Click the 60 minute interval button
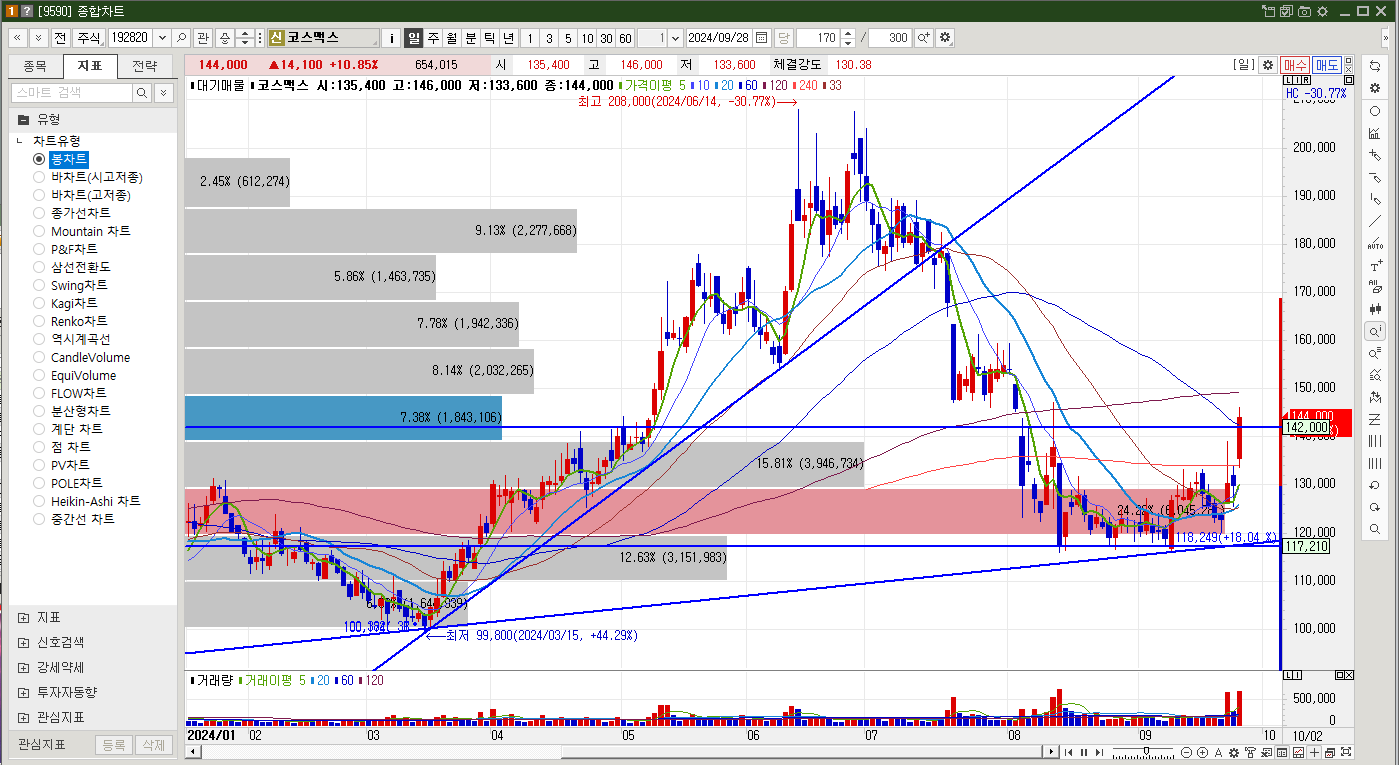This screenshot has width=1399, height=765. tap(625, 38)
